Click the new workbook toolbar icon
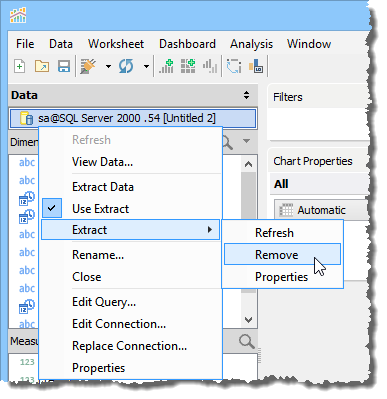Image resolution: width=387 pixels, height=399 pixels. tap(20, 66)
